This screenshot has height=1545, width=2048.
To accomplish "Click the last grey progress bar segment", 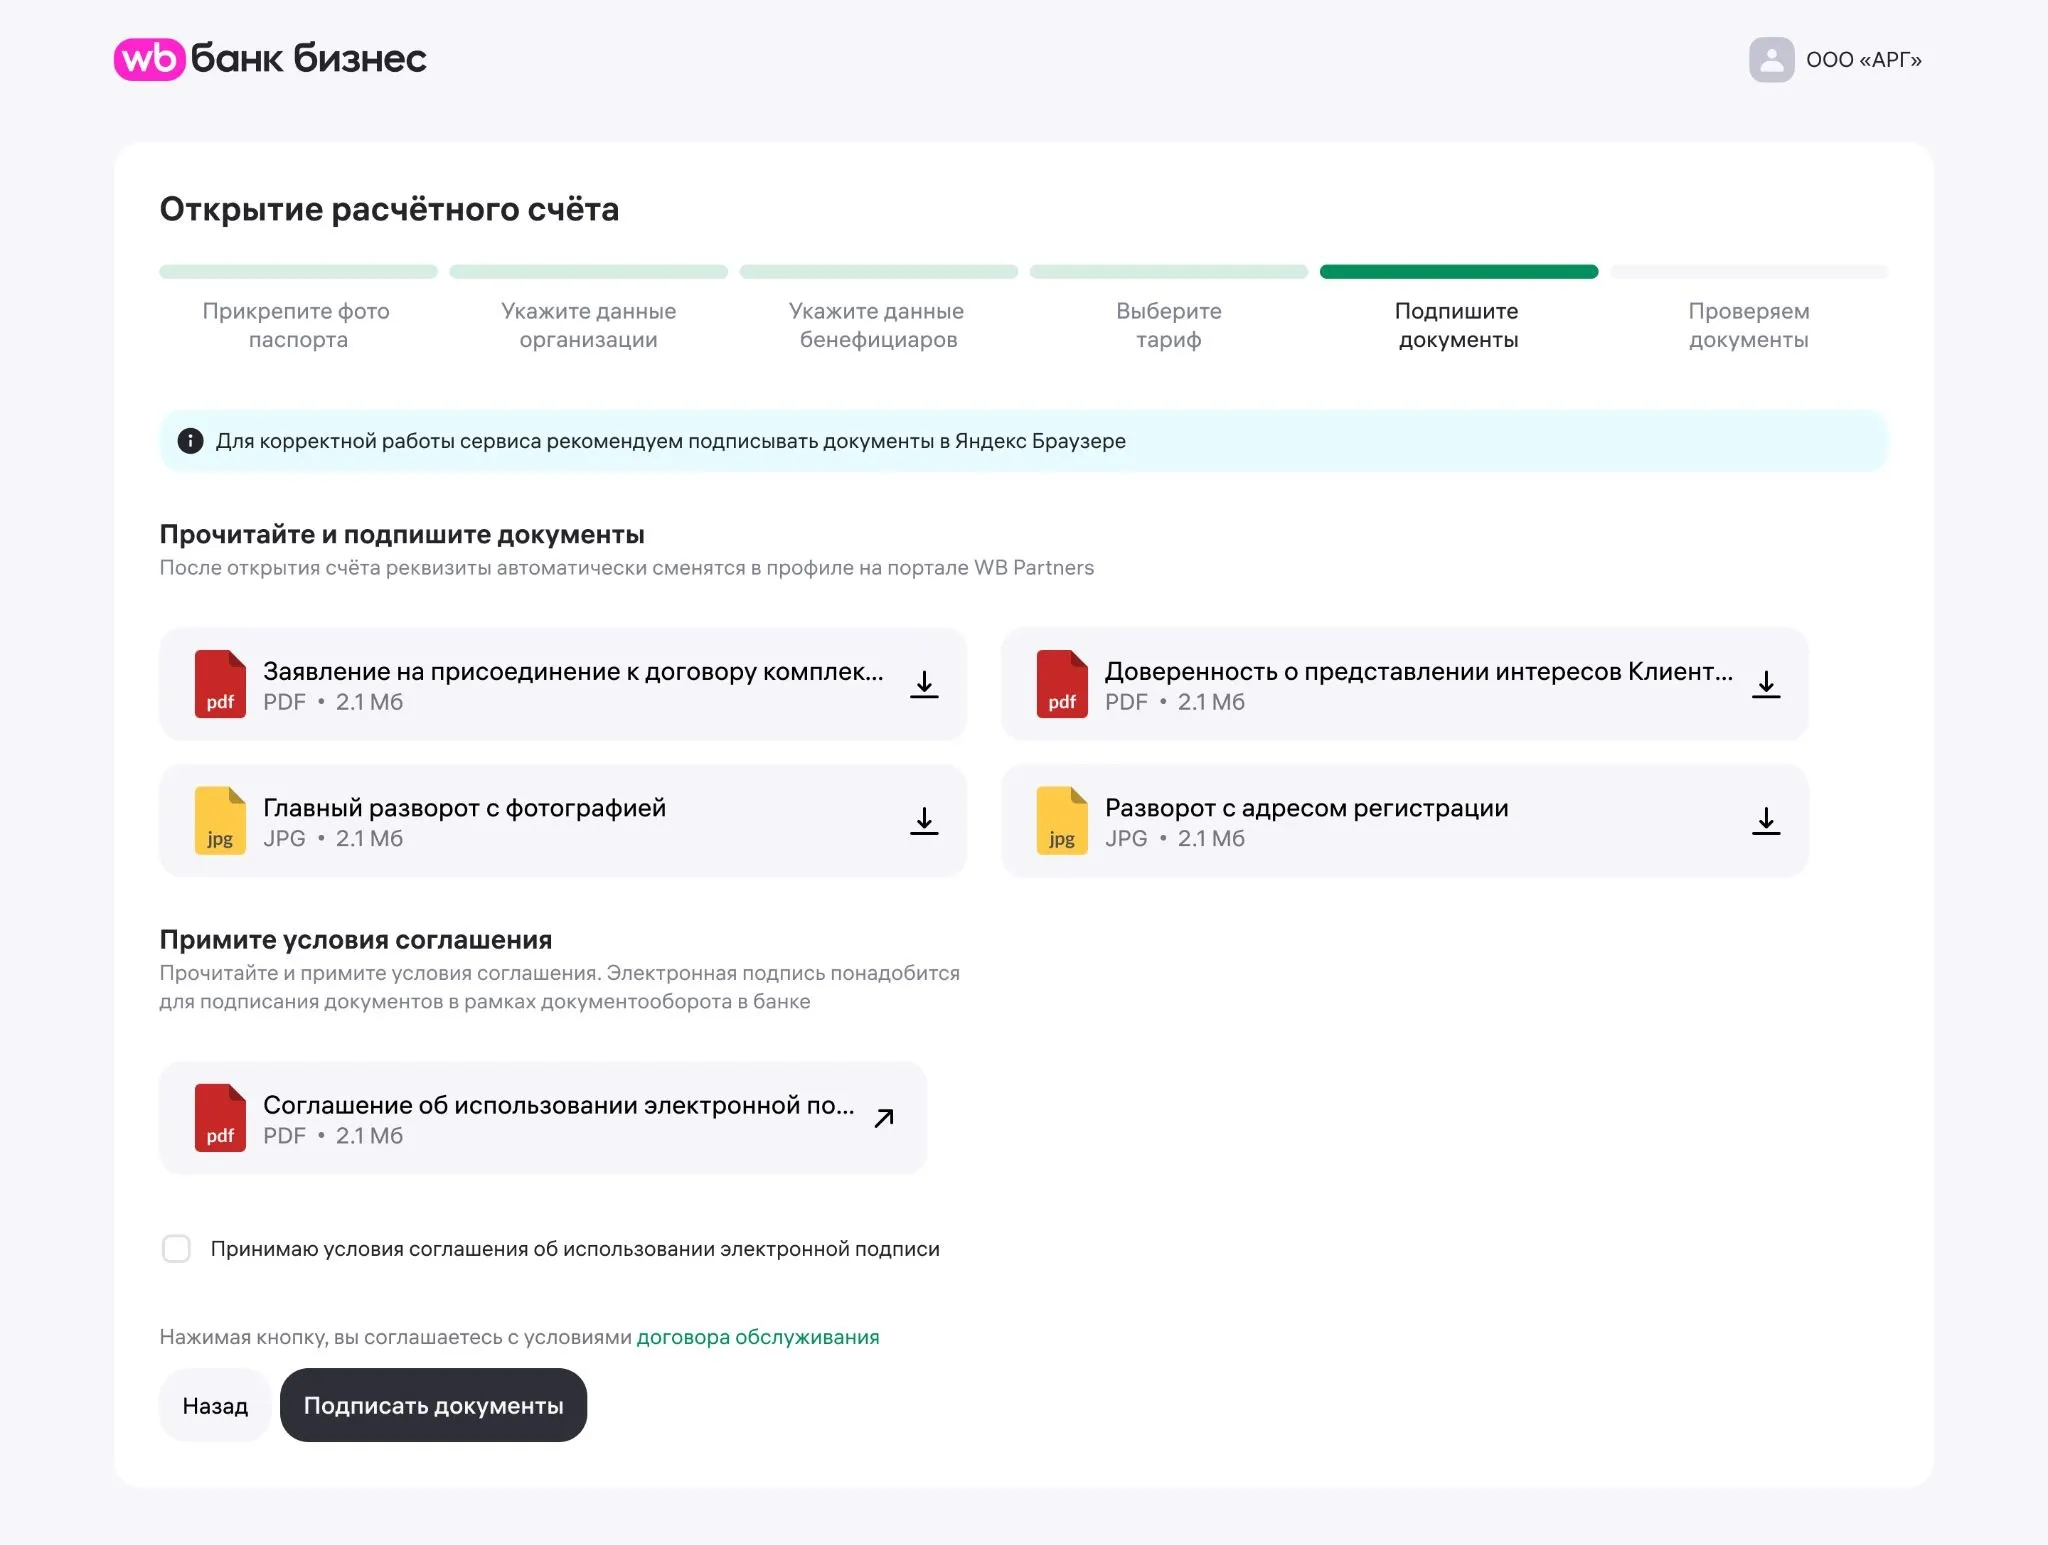I will tap(1749, 271).
